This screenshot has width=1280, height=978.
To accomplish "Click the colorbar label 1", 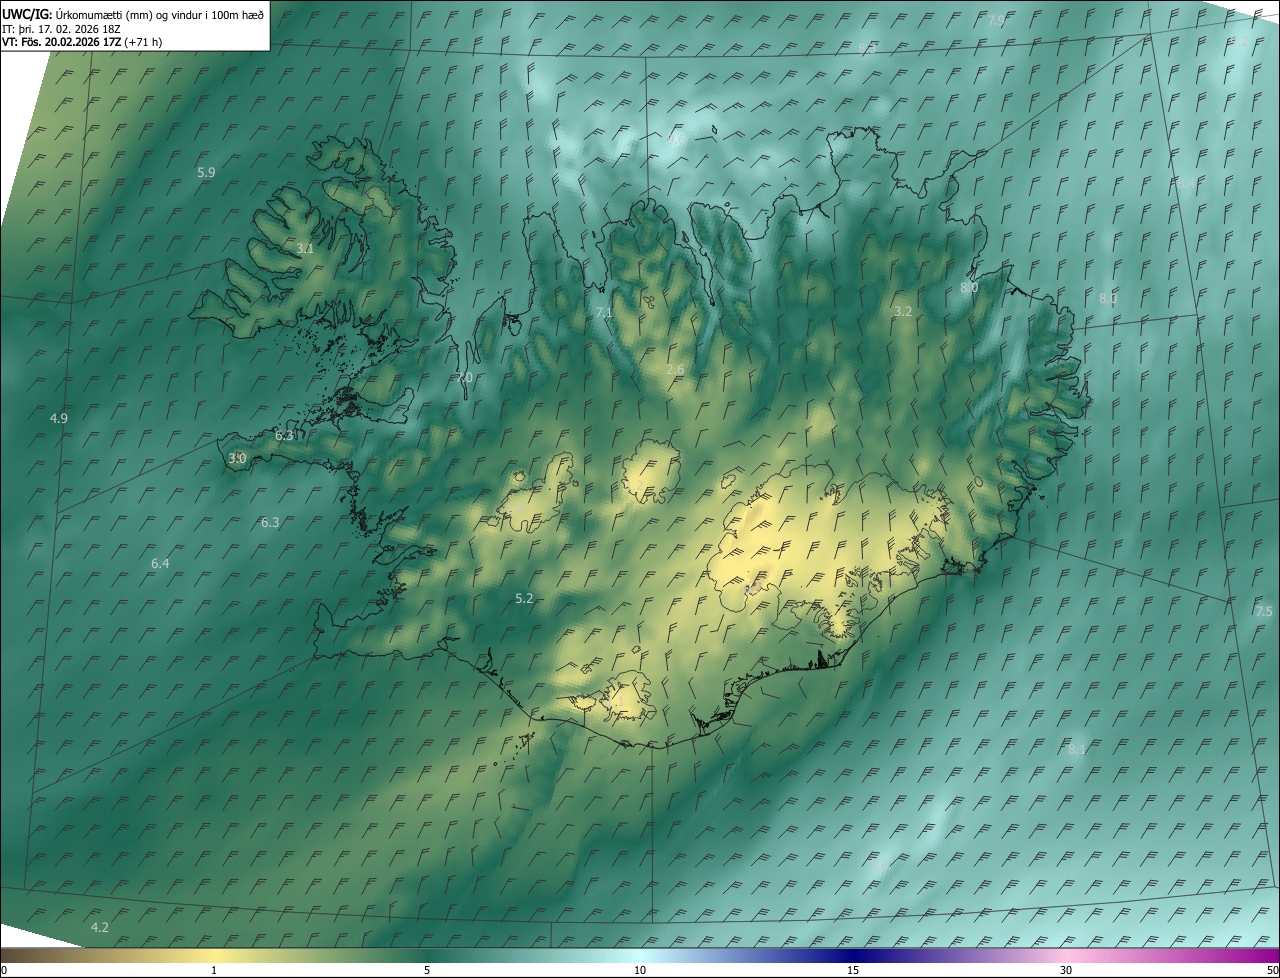I will [x=214, y=970].
